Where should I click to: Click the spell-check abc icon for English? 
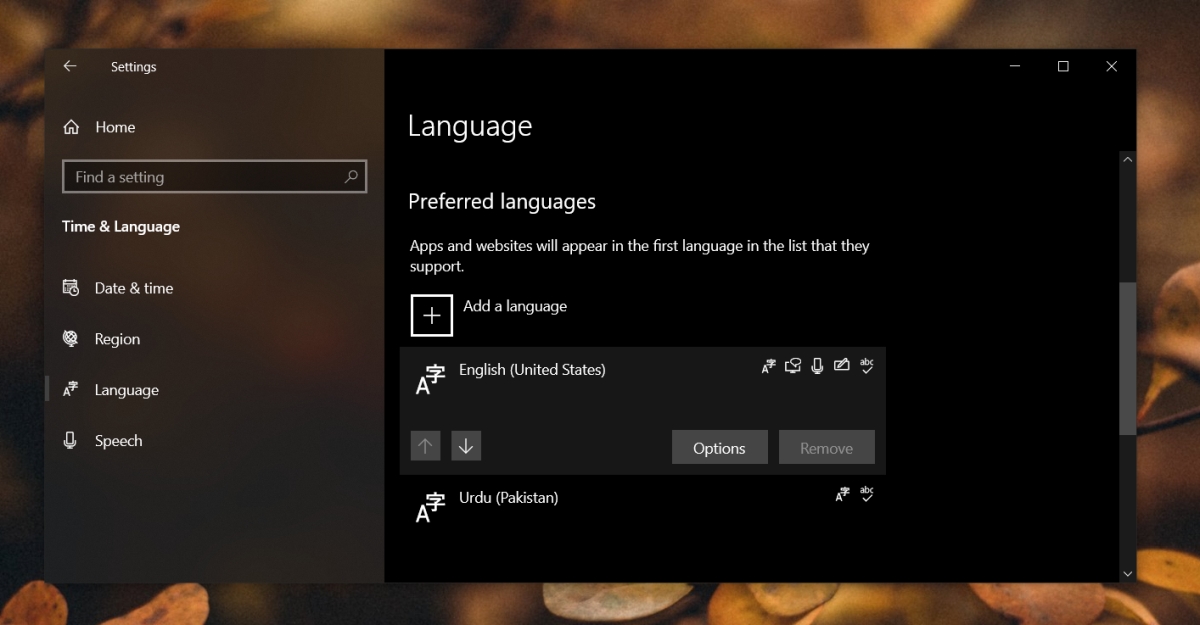click(867, 366)
